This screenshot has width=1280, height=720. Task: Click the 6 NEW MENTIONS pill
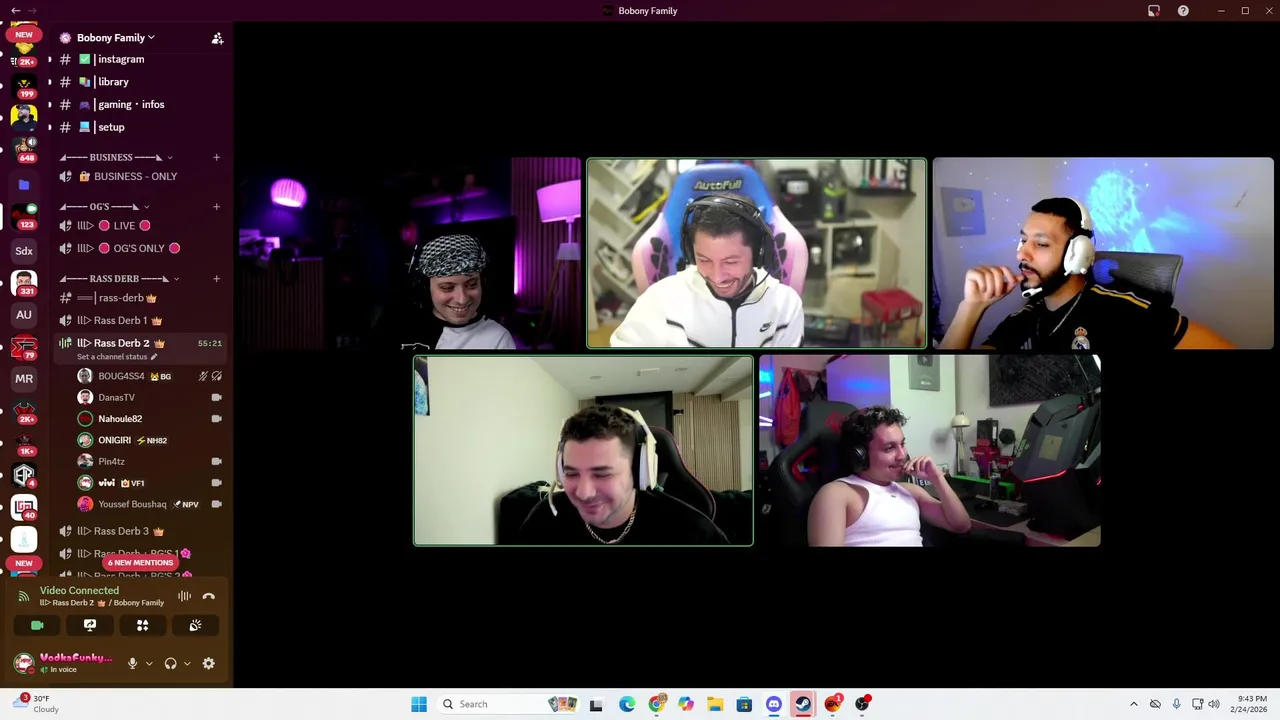click(141, 563)
